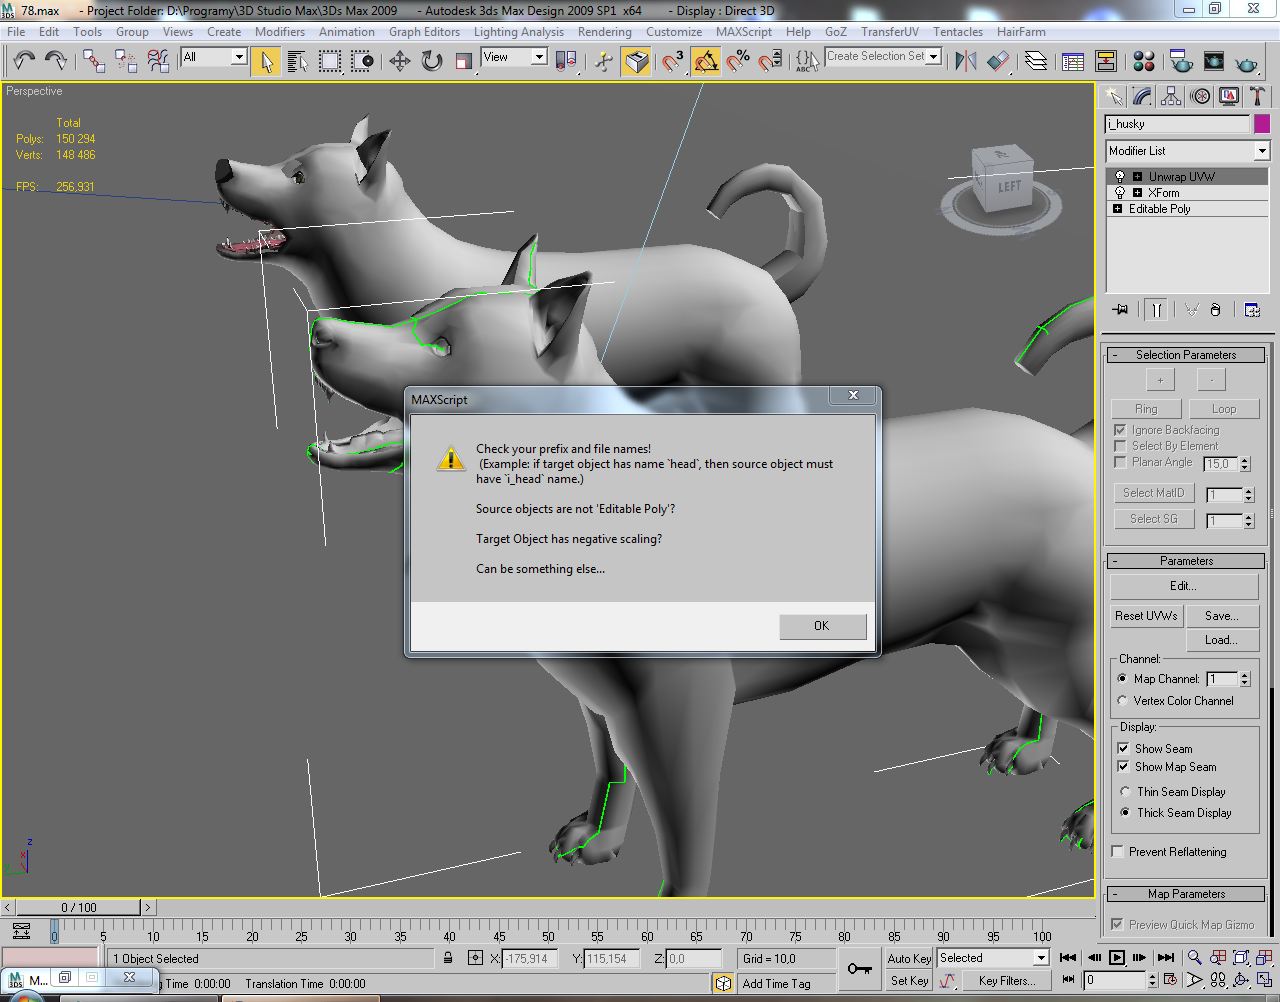Open the selection filter All dropdown
Image resolution: width=1280 pixels, height=1002 pixels.
pyautogui.click(x=213, y=57)
